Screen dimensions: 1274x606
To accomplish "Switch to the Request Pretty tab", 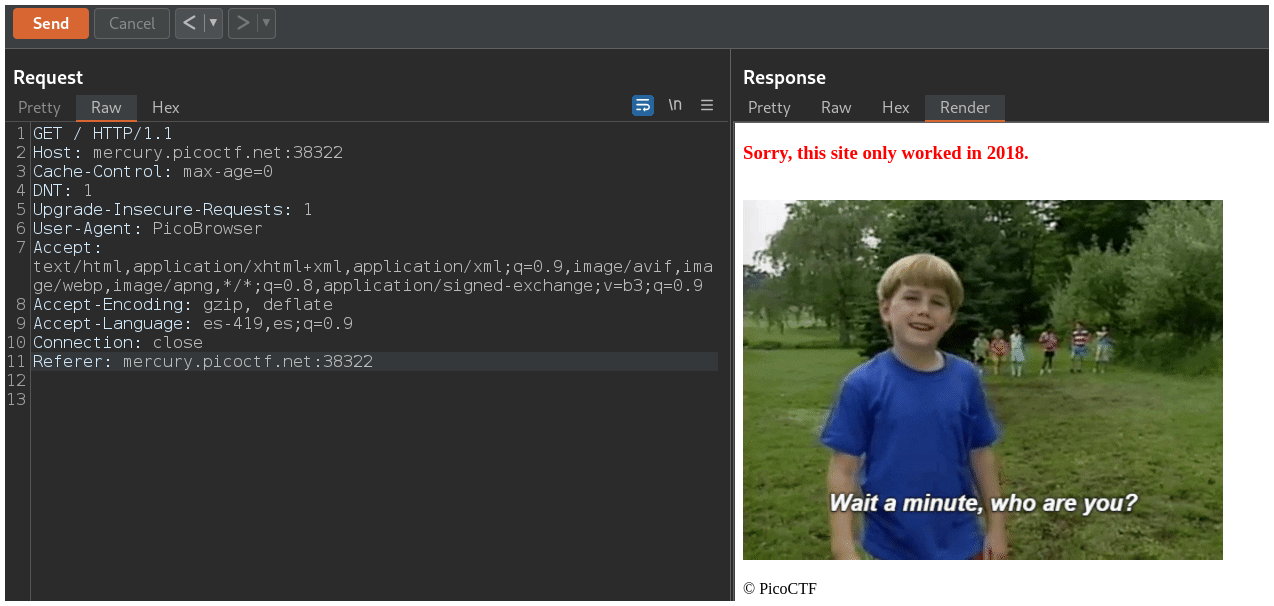I will [39, 107].
